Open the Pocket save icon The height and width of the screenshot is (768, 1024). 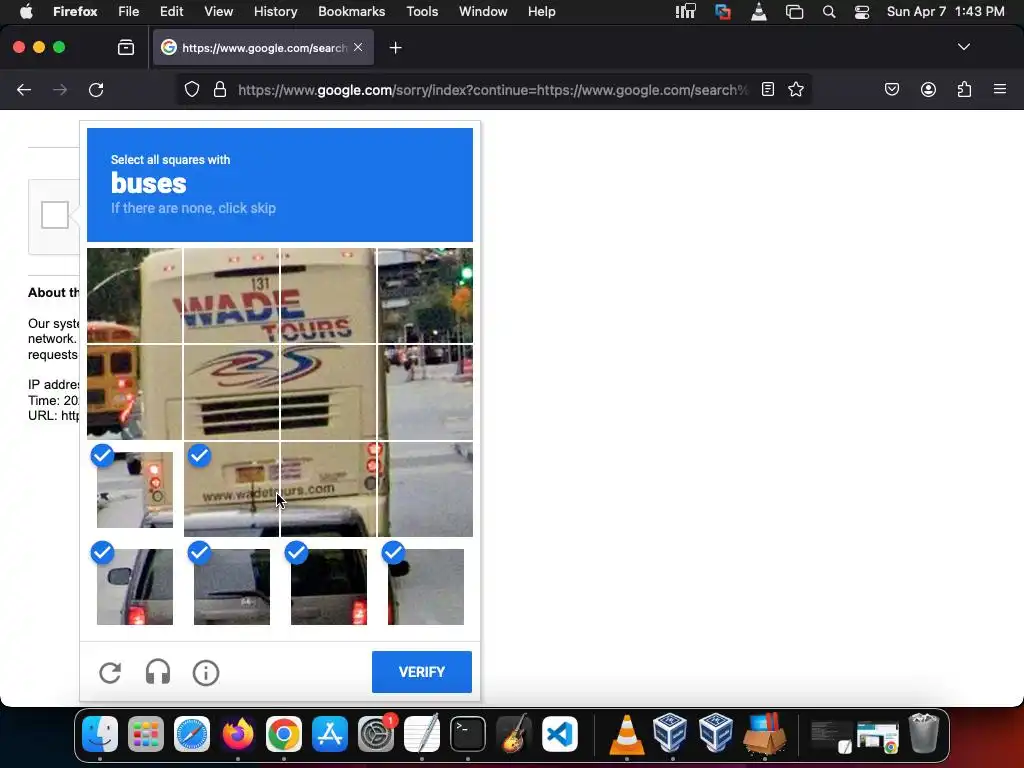(891, 89)
